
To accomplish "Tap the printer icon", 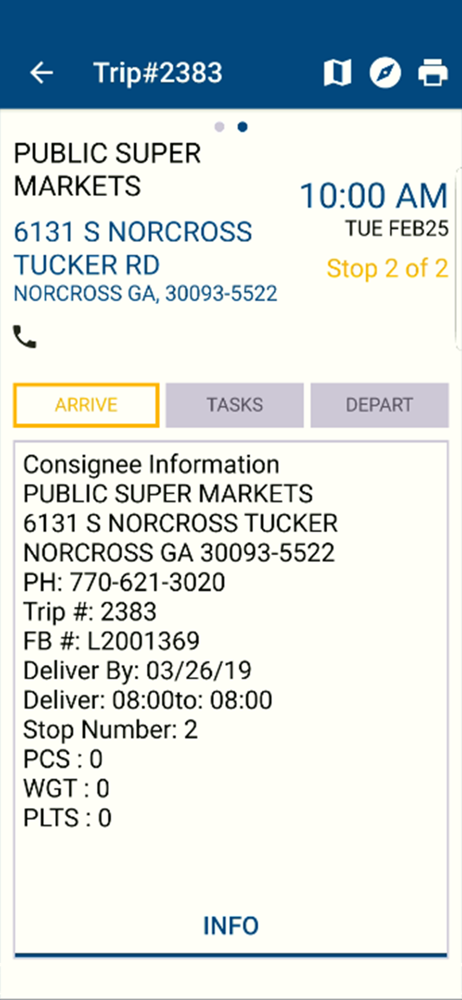I will coord(433,73).
